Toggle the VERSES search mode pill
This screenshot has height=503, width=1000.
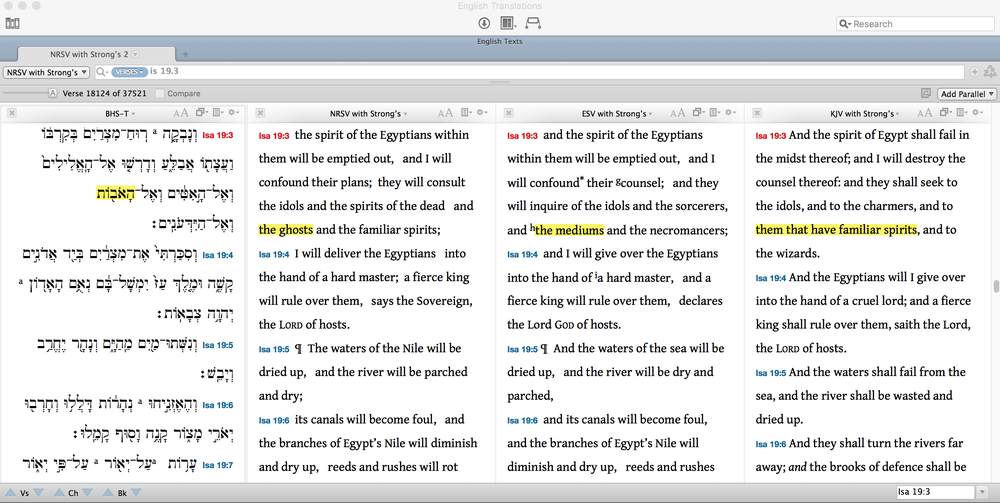[x=128, y=72]
